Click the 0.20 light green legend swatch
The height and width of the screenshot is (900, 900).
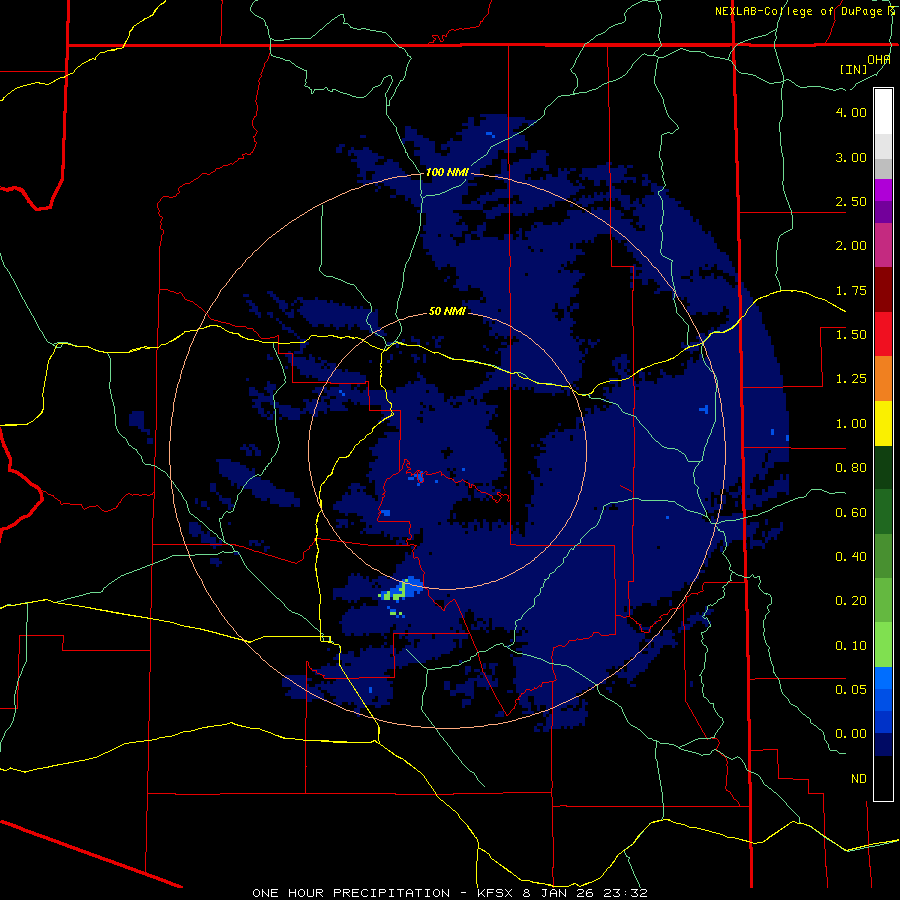[883, 600]
